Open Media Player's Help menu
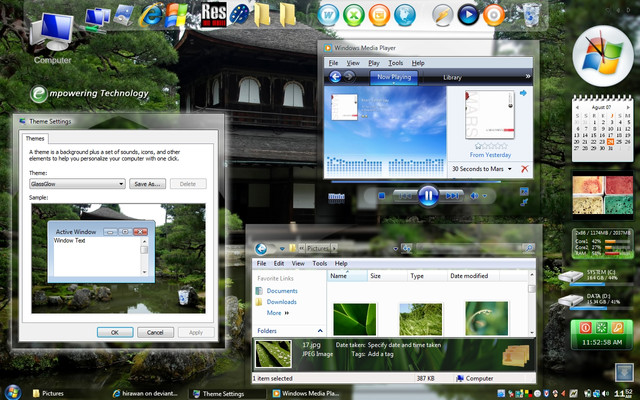Viewport: 640px width, 400px height. (x=418, y=63)
